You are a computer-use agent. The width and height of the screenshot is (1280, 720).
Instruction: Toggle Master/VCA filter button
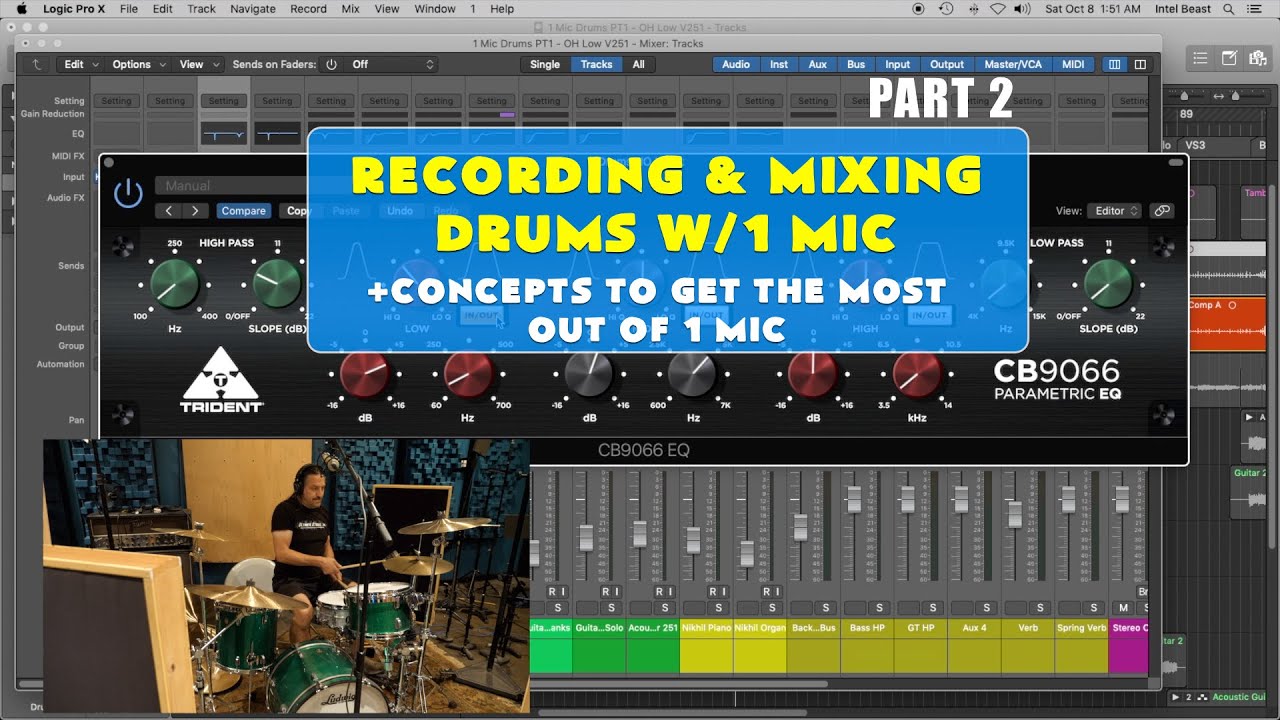click(1013, 64)
